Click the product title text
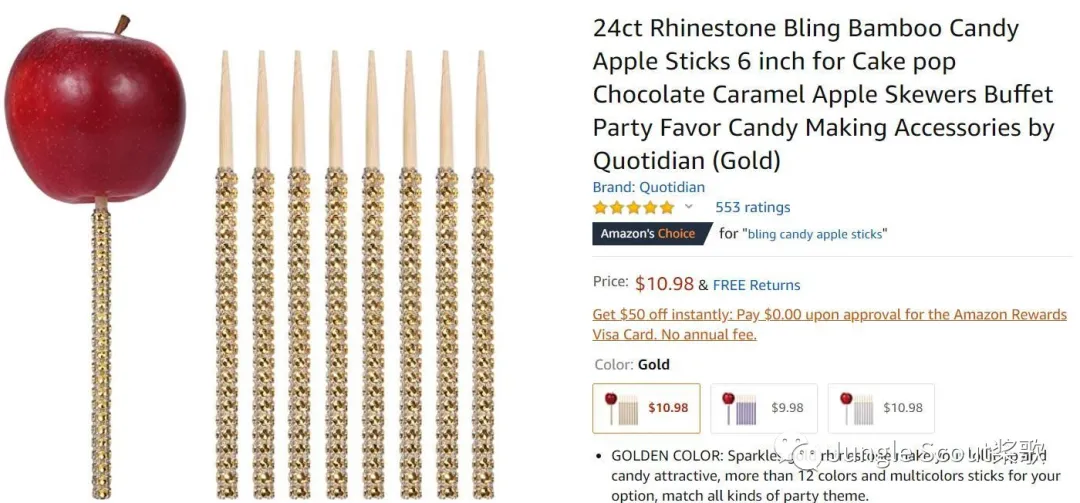 pos(823,94)
